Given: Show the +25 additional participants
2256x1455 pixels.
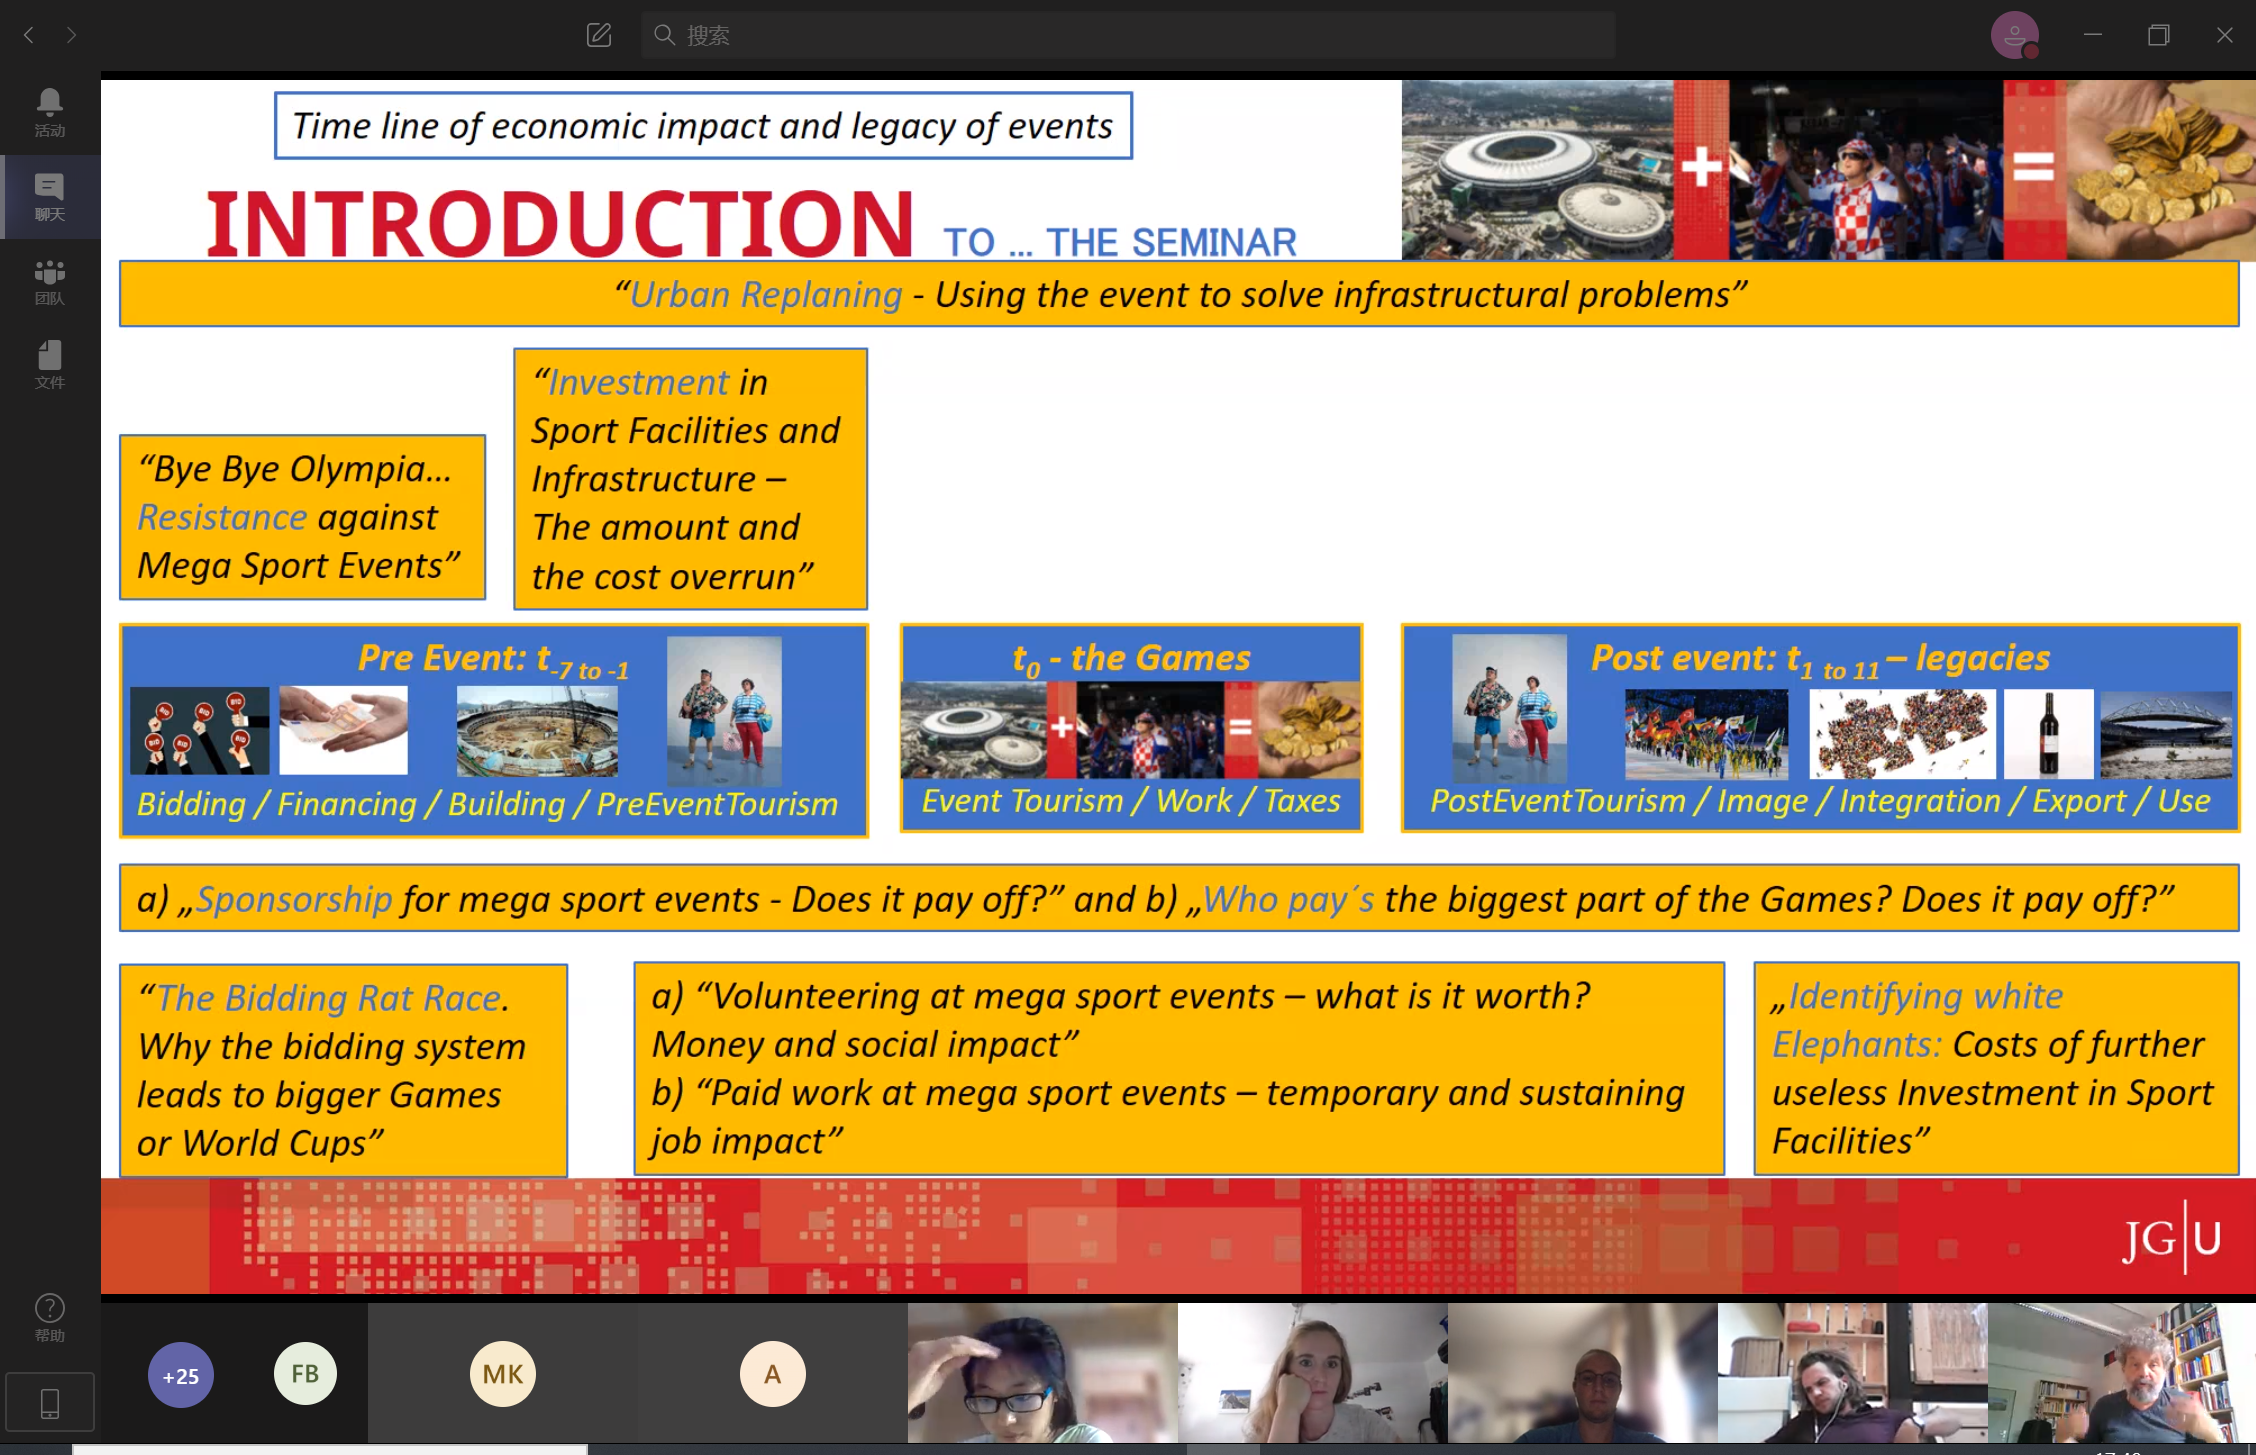Looking at the screenshot, I should pyautogui.click(x=181, y=1375).
